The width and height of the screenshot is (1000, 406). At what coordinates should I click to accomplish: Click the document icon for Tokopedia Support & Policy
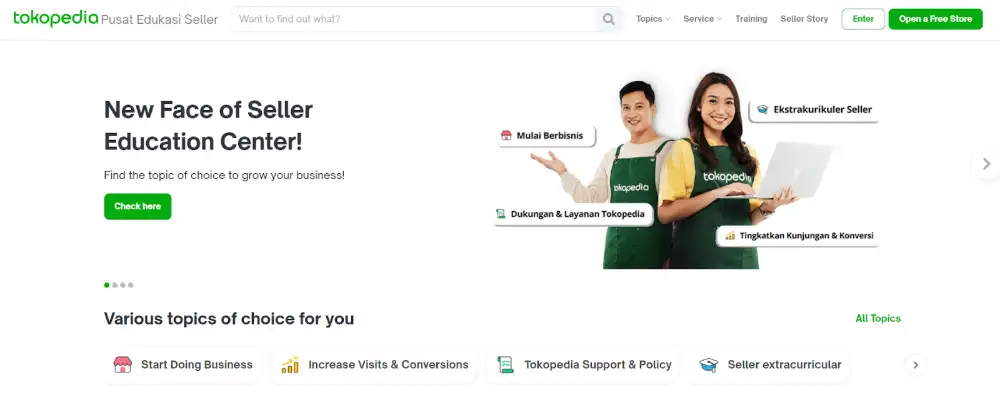(505, 365)
